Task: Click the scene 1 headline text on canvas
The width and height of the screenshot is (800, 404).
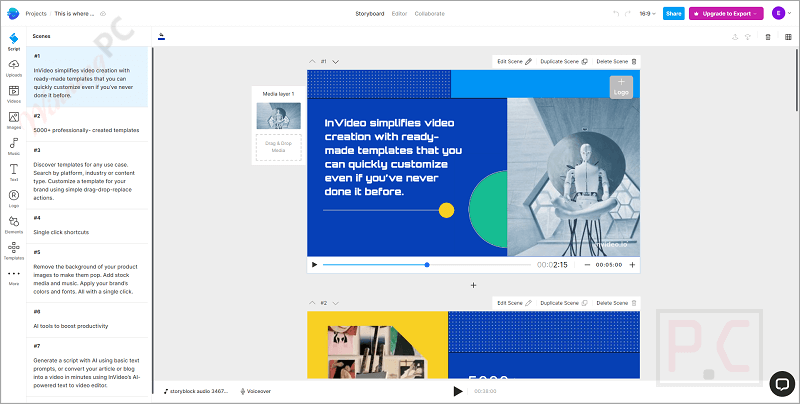Action: (393, 157)
